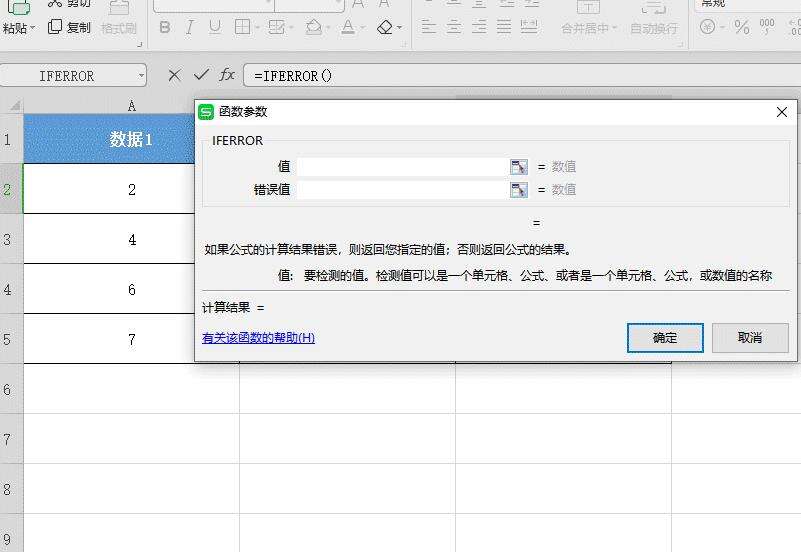The image size is (801, 552).
Task: Click the font color A icon
Action: 348,27
